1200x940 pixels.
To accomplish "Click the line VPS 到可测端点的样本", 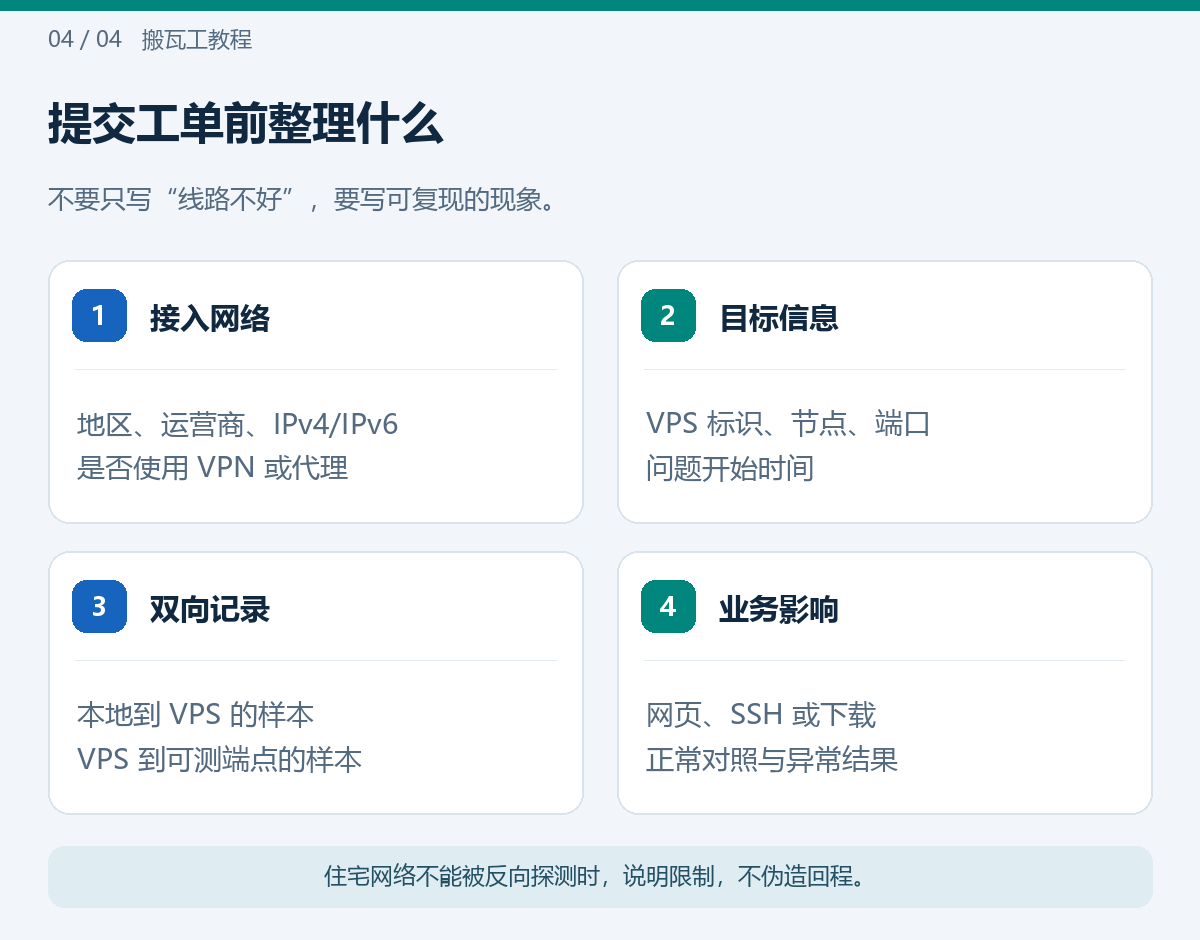I will click(220, 759).
